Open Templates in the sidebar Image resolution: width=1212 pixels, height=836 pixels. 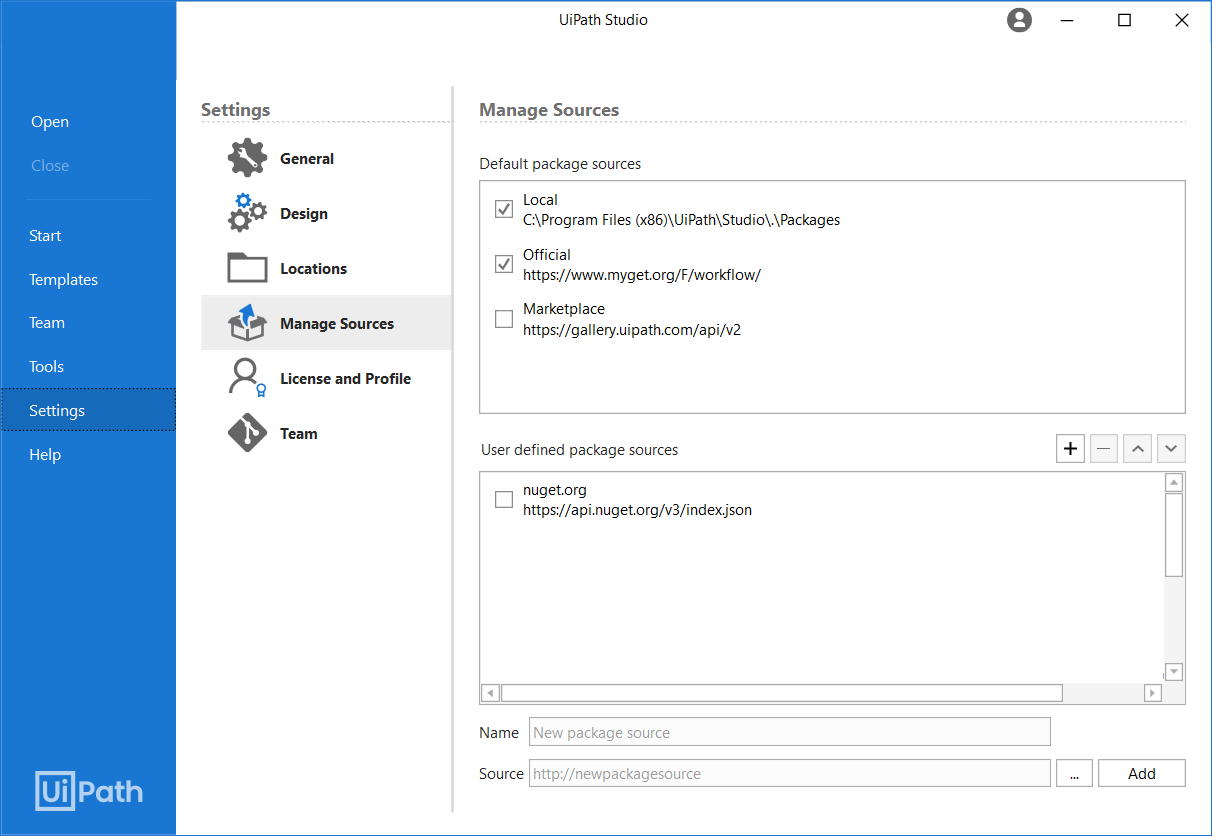[63, 280]
